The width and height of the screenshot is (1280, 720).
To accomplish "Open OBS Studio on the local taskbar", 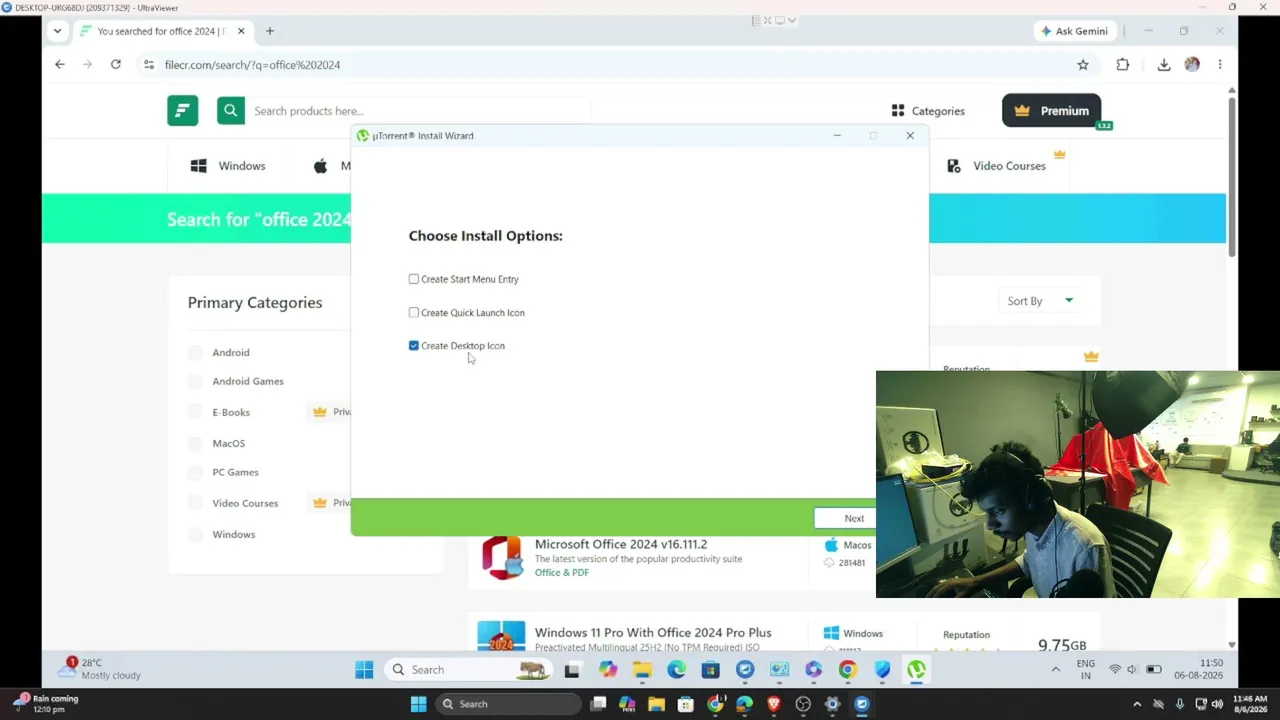I will coord(803,704).
